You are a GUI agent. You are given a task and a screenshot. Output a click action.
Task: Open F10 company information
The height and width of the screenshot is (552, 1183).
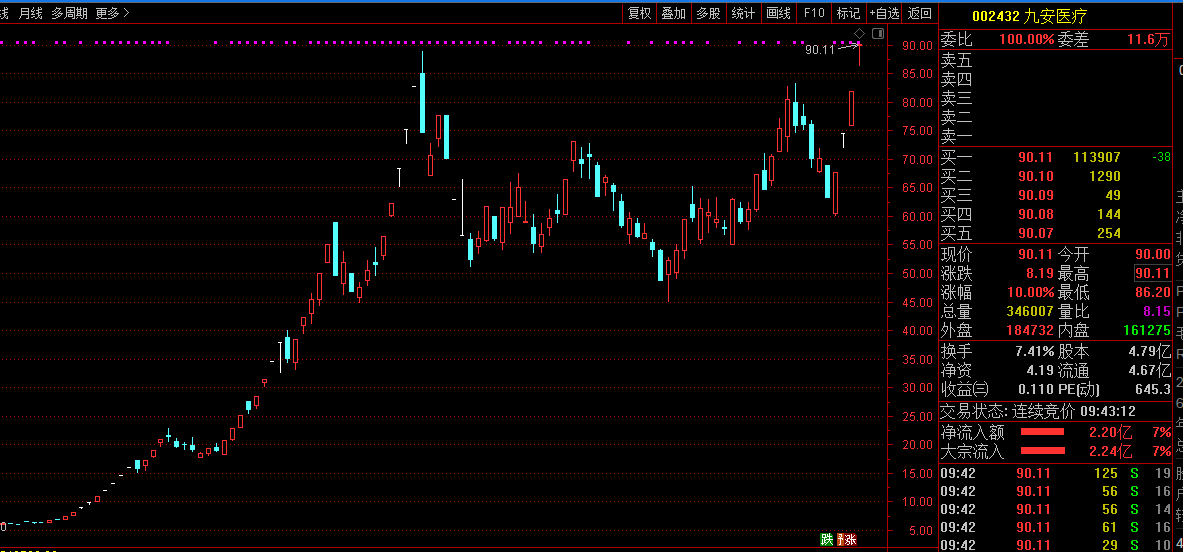(x=814, y=13)
